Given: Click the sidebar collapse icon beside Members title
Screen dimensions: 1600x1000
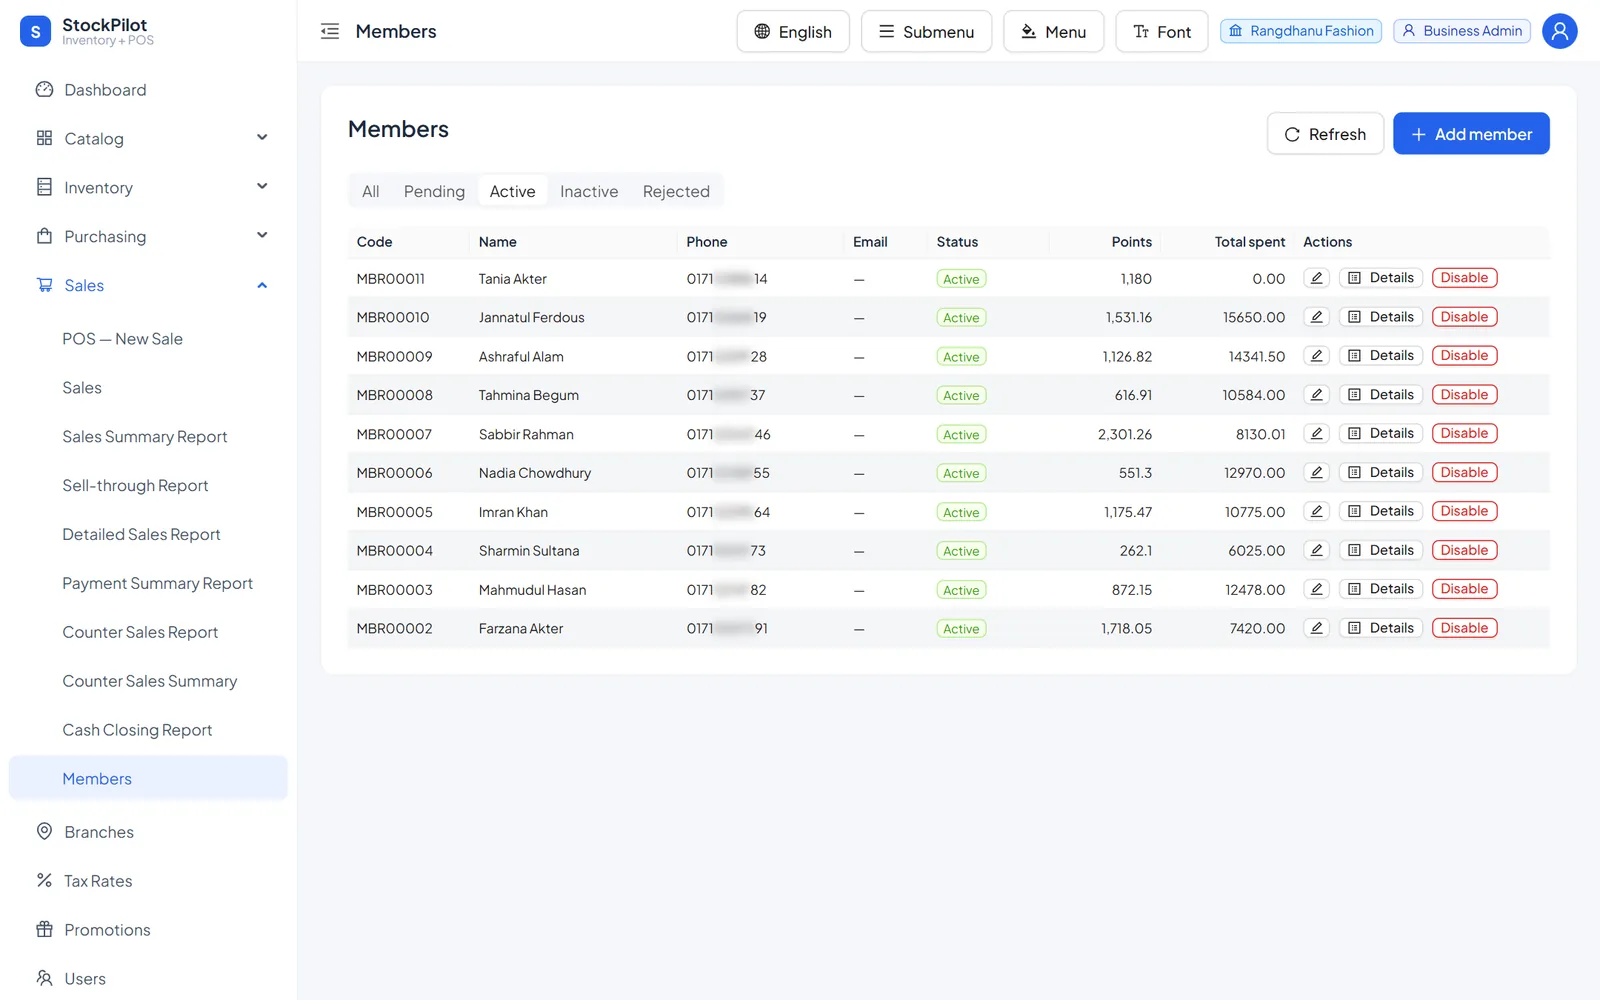Looking at the screenshot, I should pyautogui.click(x=330, y=31).
